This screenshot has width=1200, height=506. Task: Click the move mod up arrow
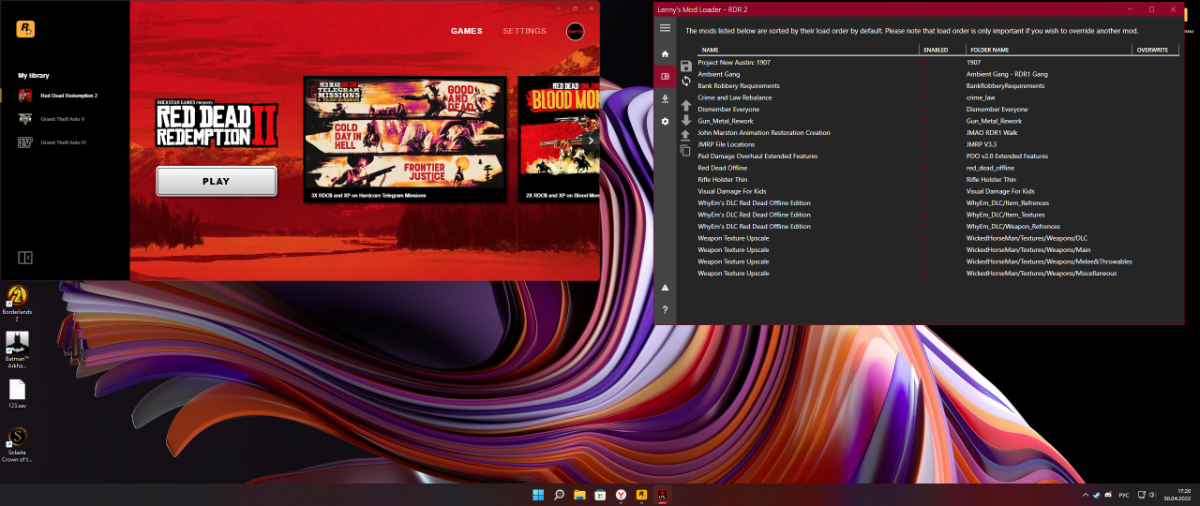(686, 105)
